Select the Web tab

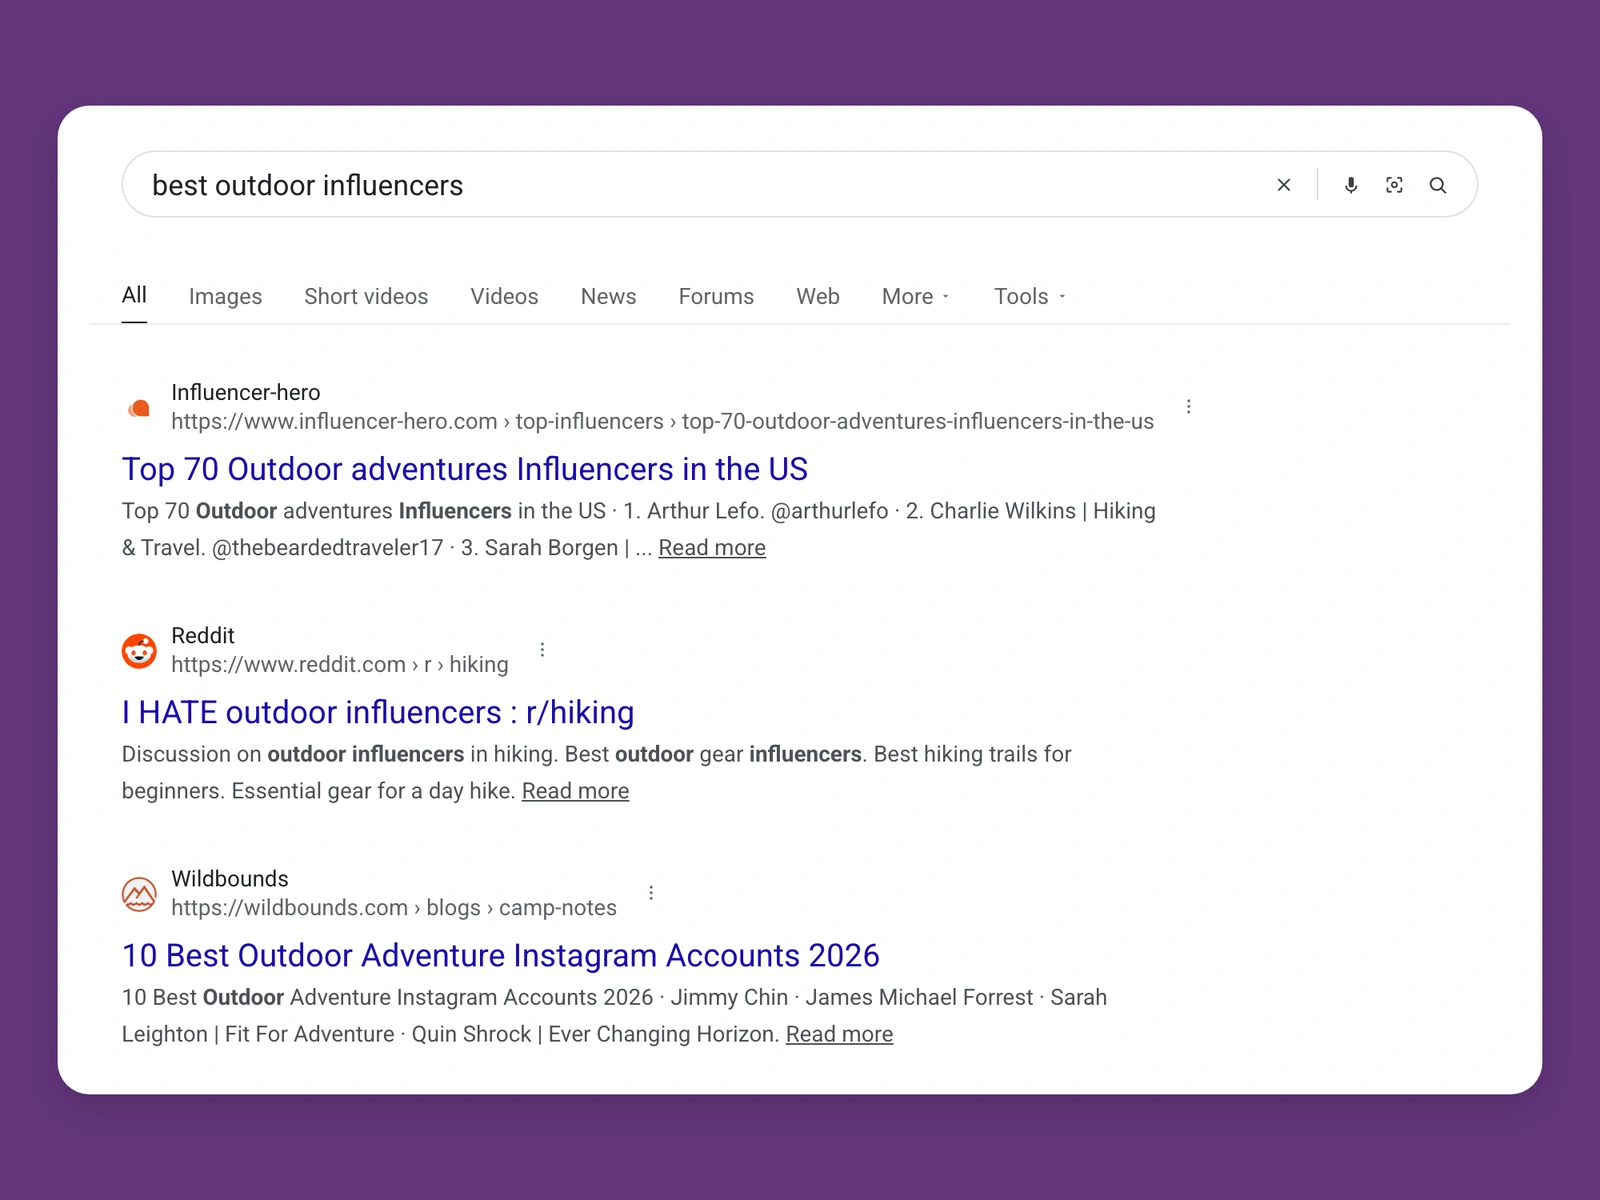pyautogui.click(x=818, y=297)
